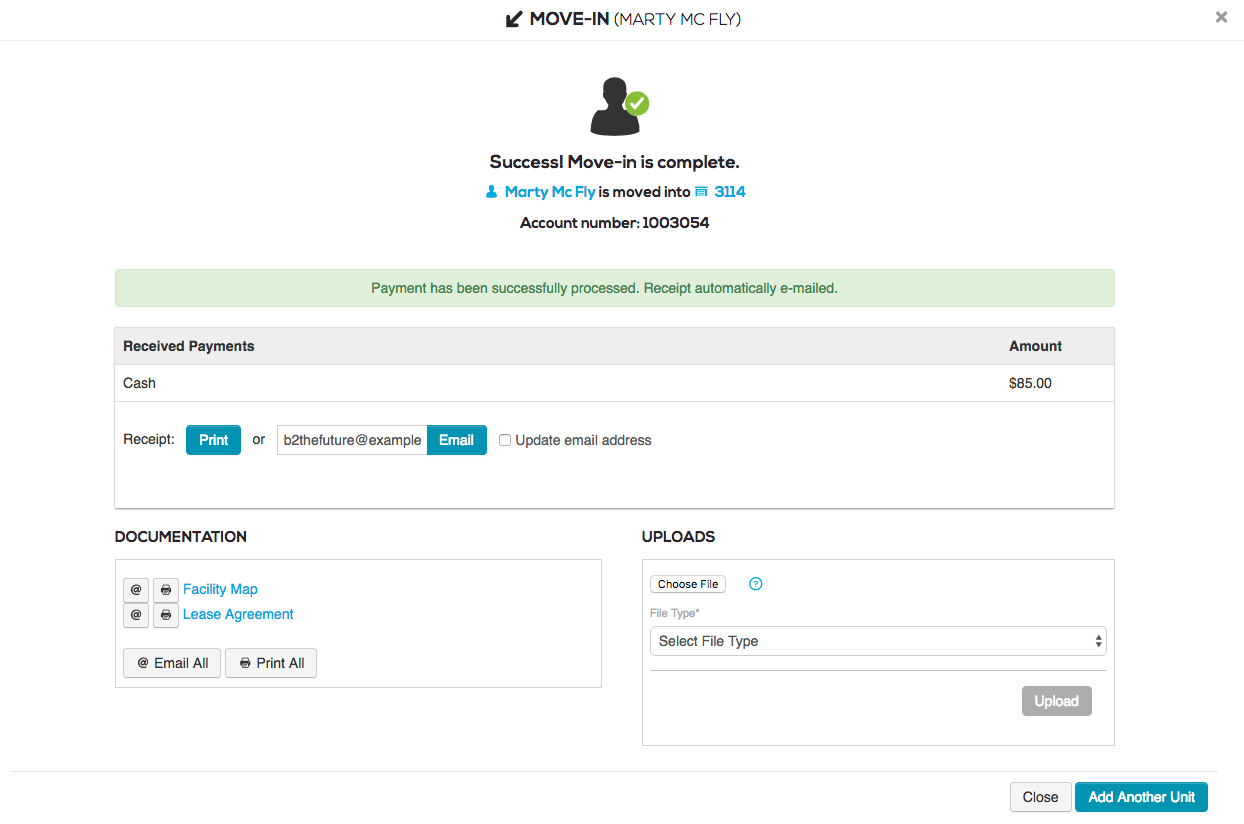Click the upload help question mark icon
This screenshot has width=1244, height=824.
(x=756, y=584)
